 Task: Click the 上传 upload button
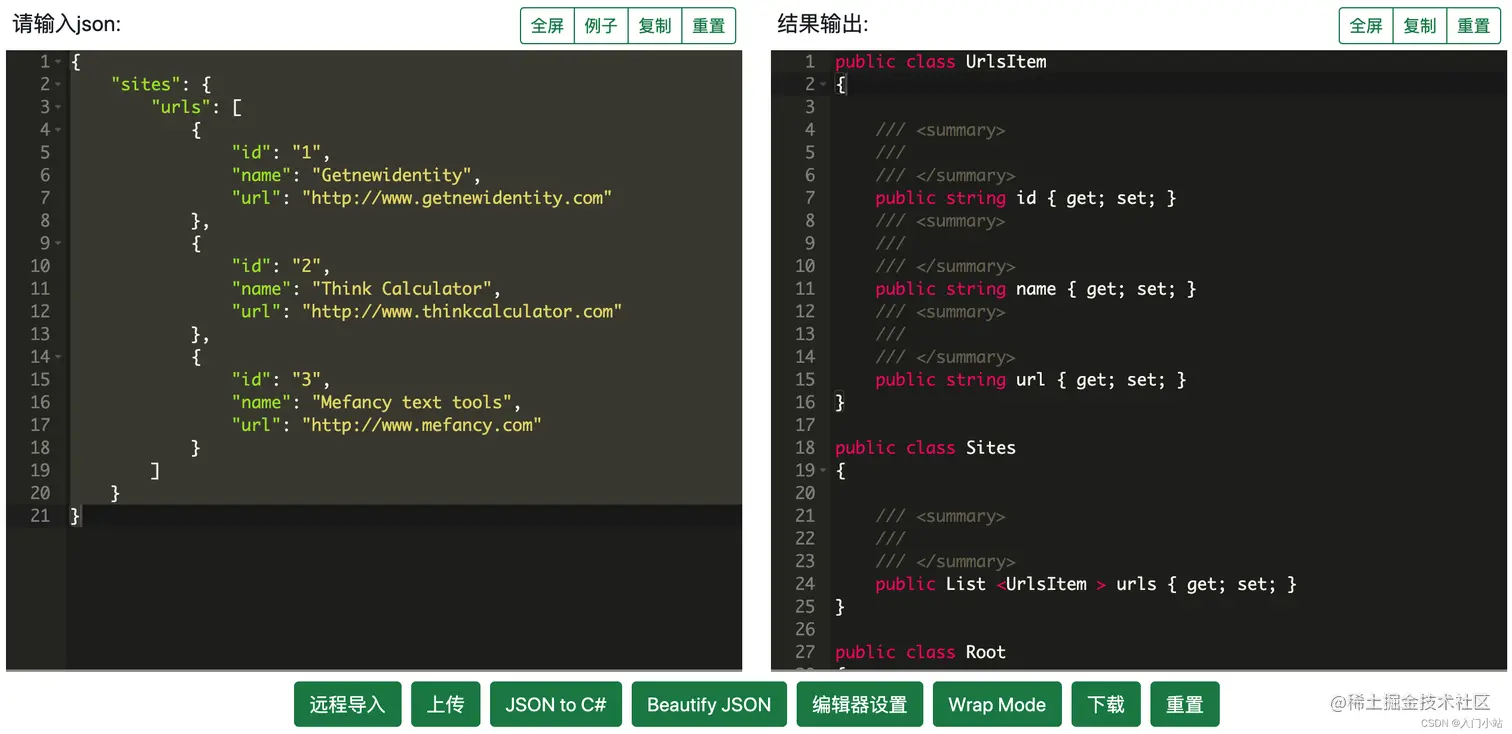(x=445, y=704)
